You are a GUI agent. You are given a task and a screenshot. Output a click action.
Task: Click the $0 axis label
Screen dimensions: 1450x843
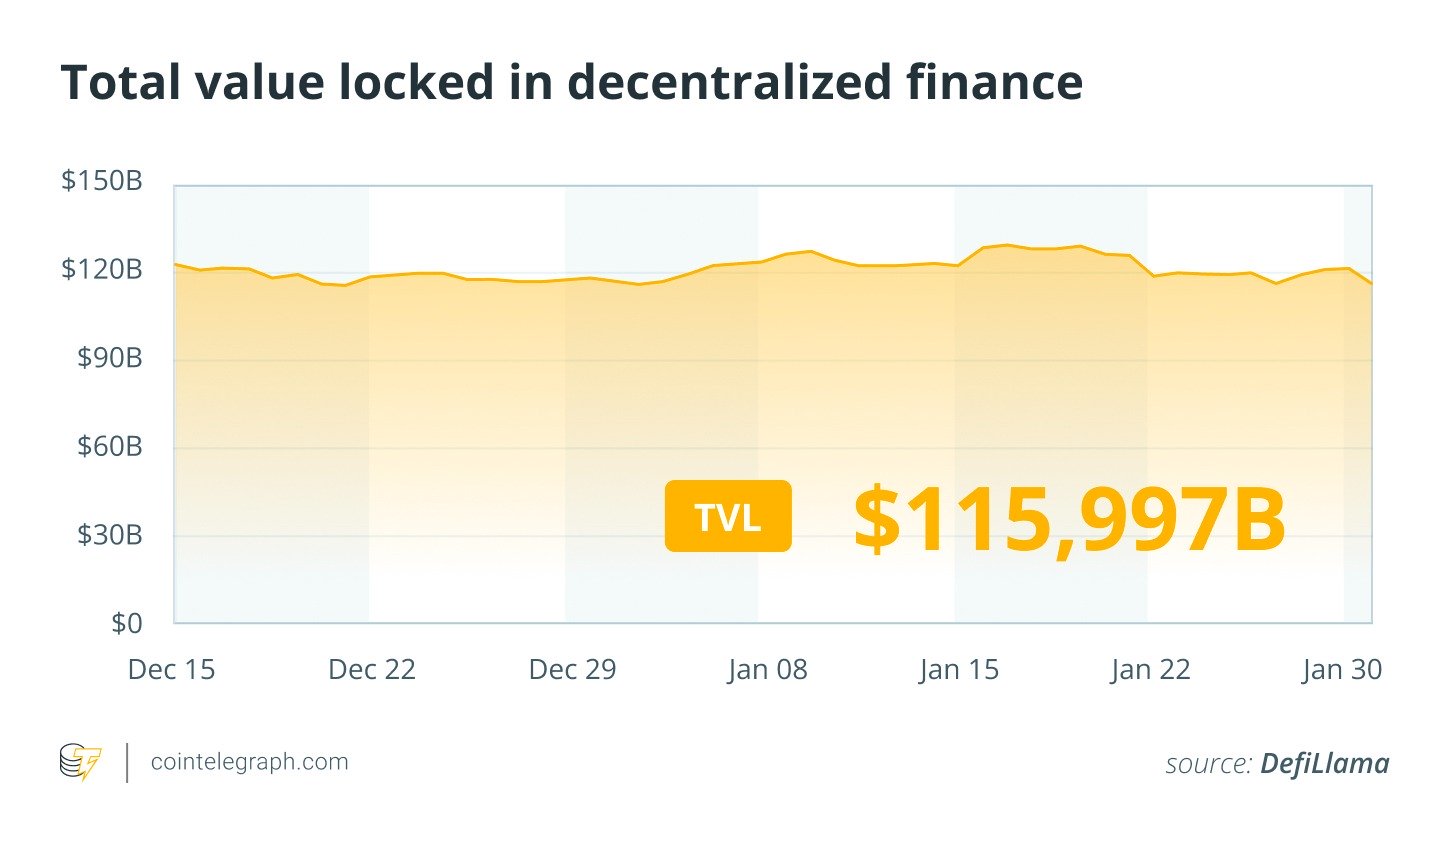click(126, 624)
